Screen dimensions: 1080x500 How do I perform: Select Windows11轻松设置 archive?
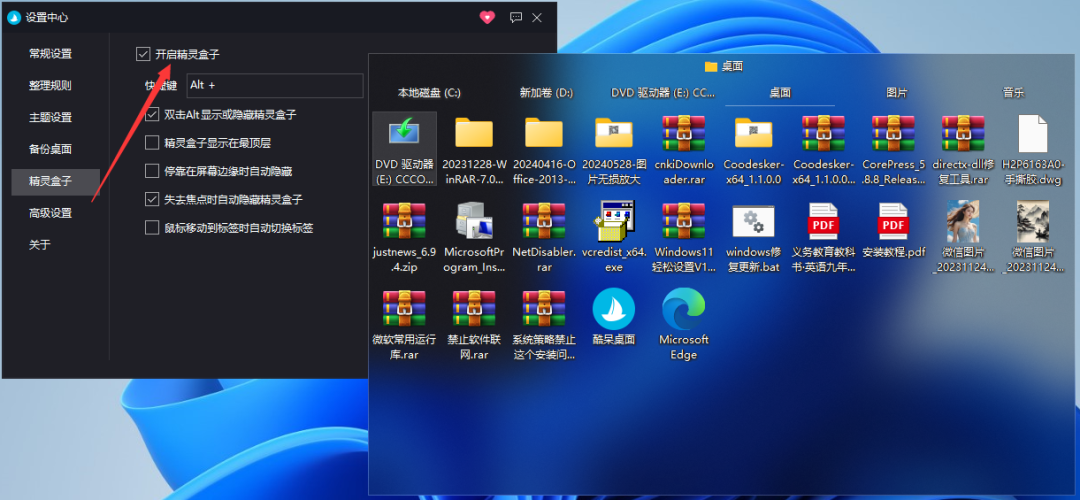683,220
